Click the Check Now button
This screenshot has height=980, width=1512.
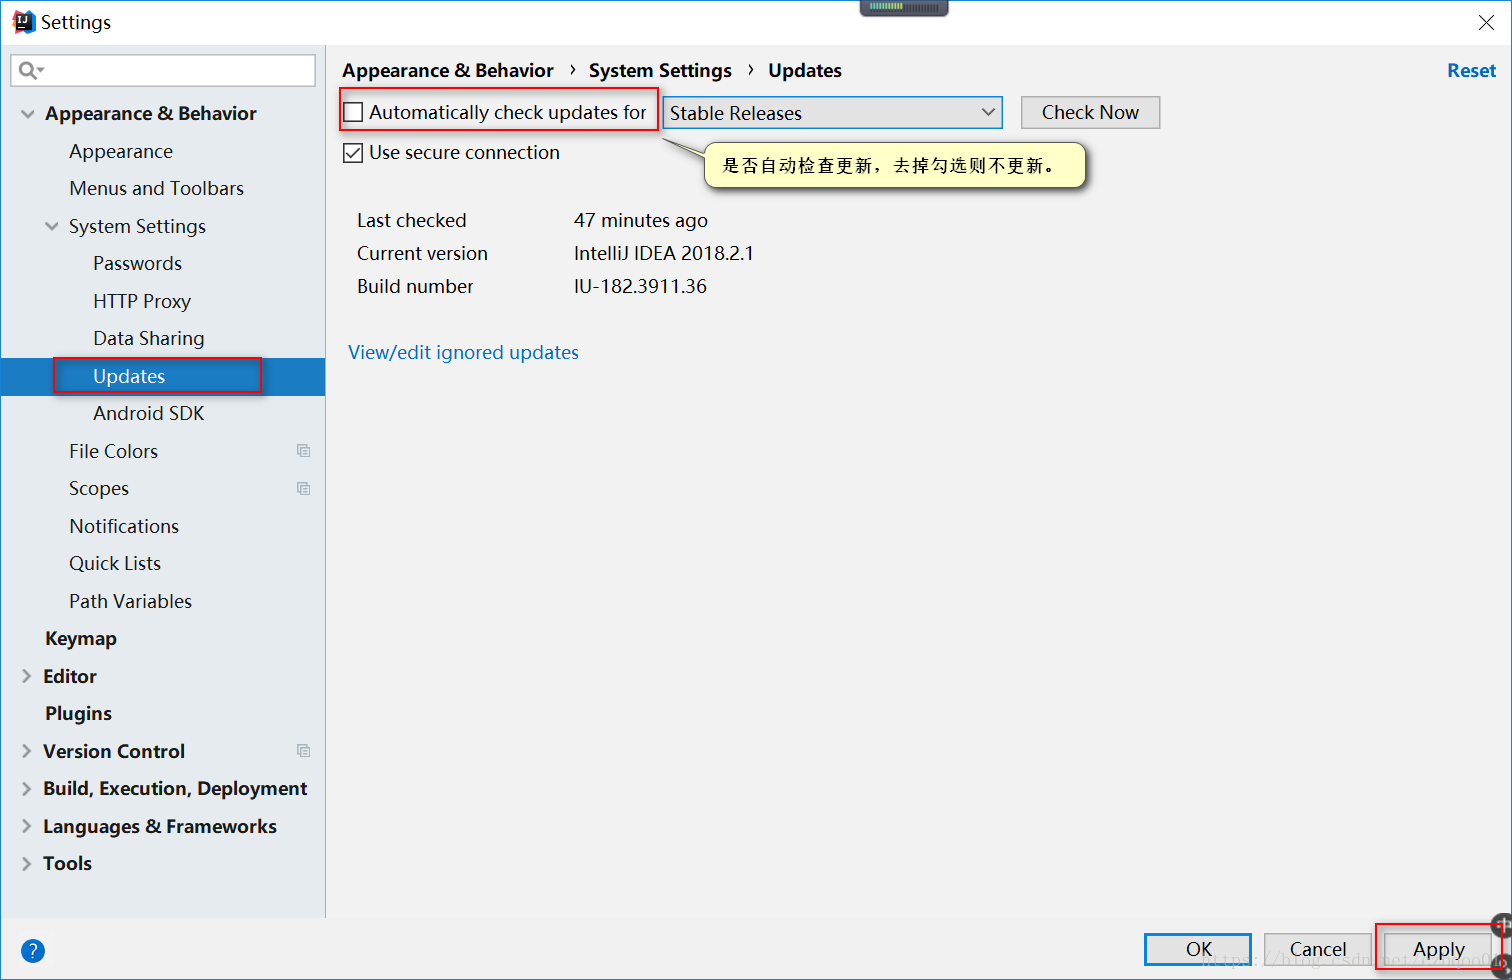(1090, 113)
